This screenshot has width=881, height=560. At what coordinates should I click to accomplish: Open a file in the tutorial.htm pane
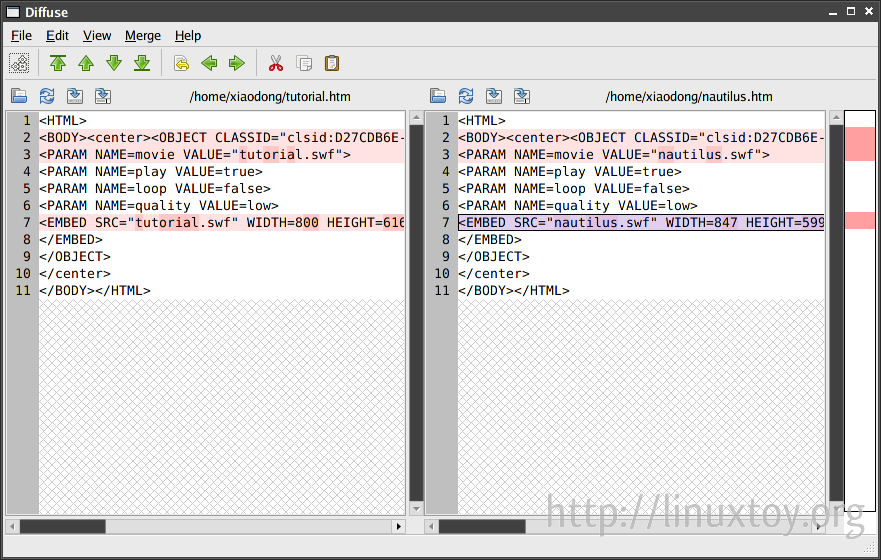[19, 96]
